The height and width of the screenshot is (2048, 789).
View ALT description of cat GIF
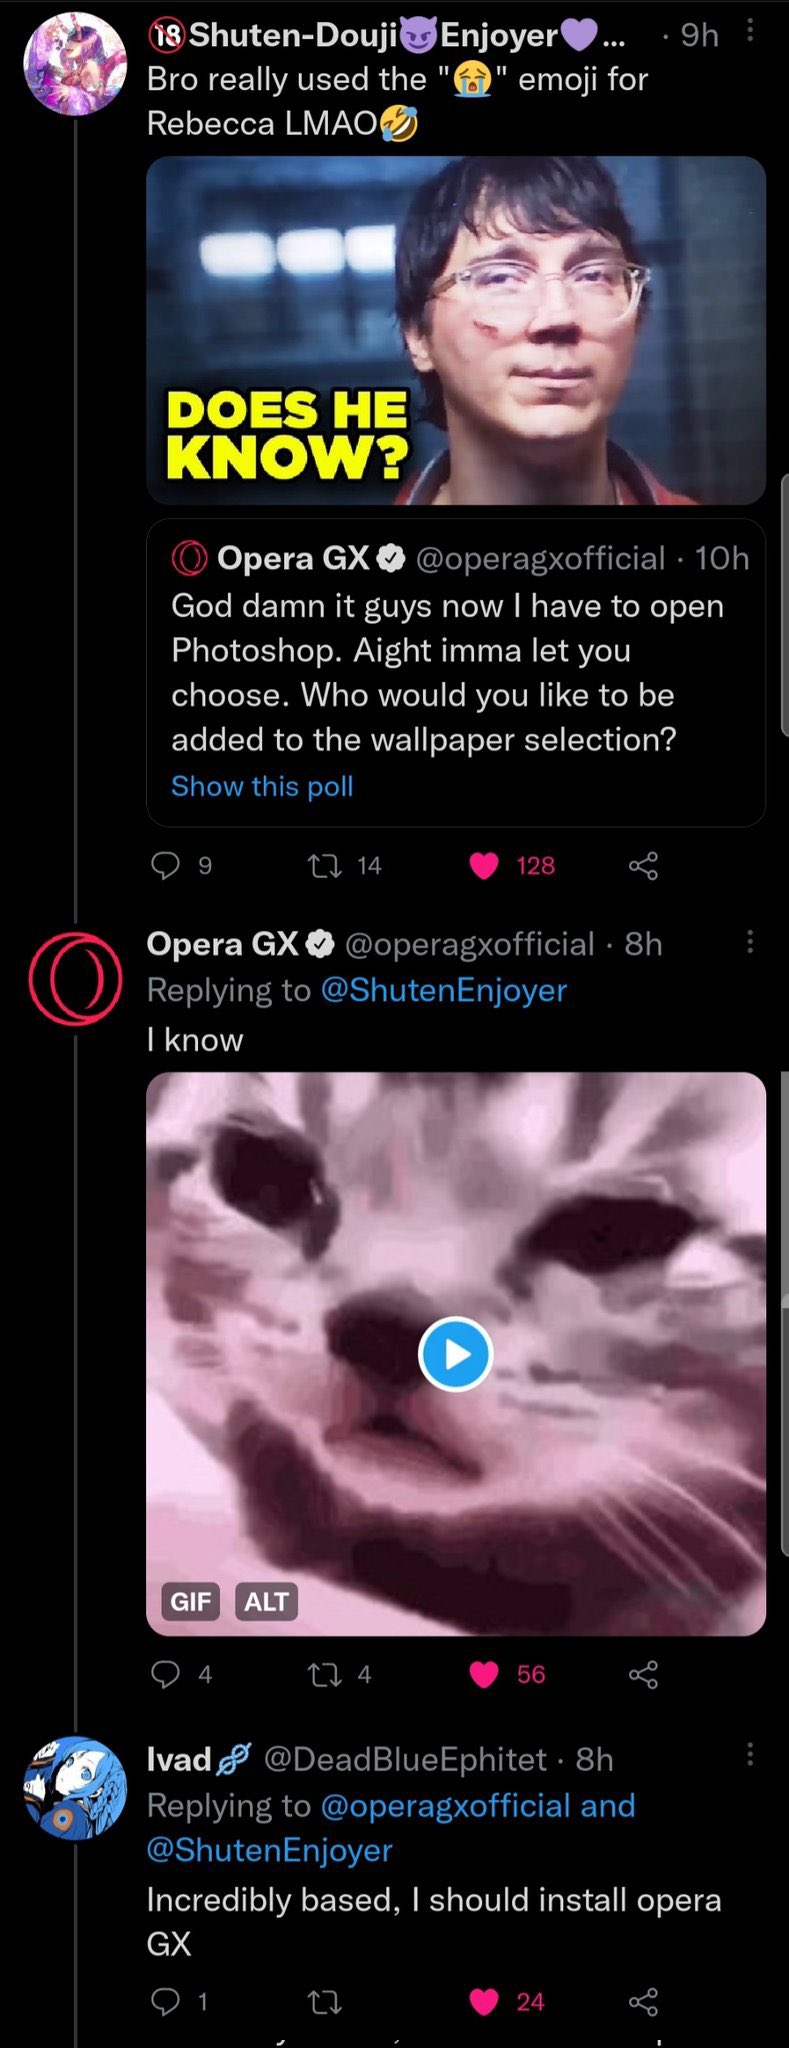[266, 1601]
